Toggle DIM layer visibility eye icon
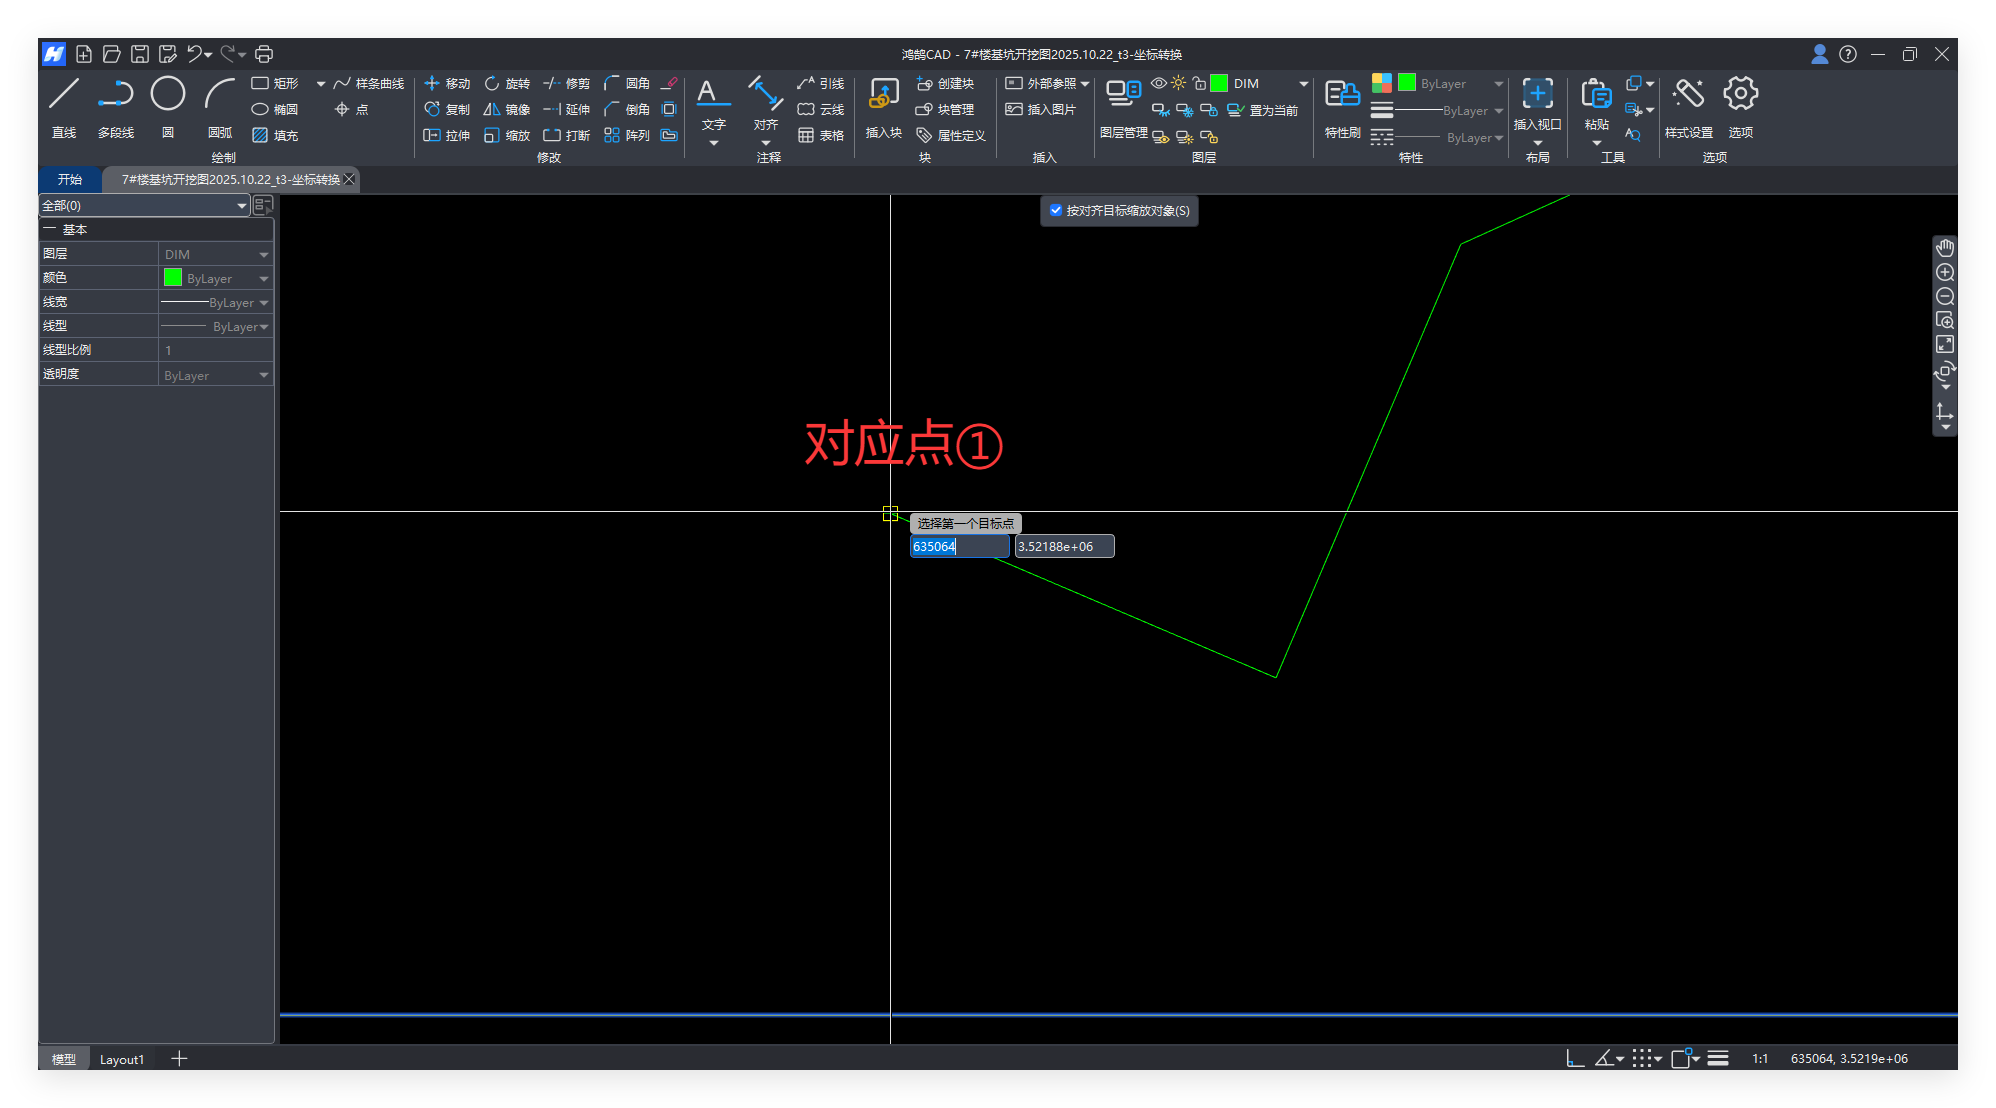This screenshot has width=1996, height=1108. pyautogui.click(x=1158, y=83)
